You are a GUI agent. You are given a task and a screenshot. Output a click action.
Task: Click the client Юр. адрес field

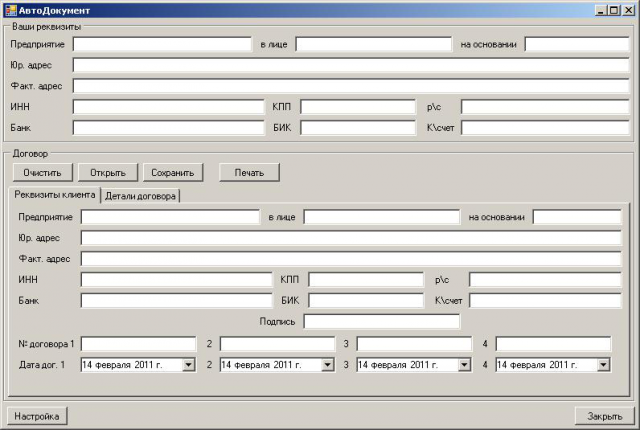(351, 238)
